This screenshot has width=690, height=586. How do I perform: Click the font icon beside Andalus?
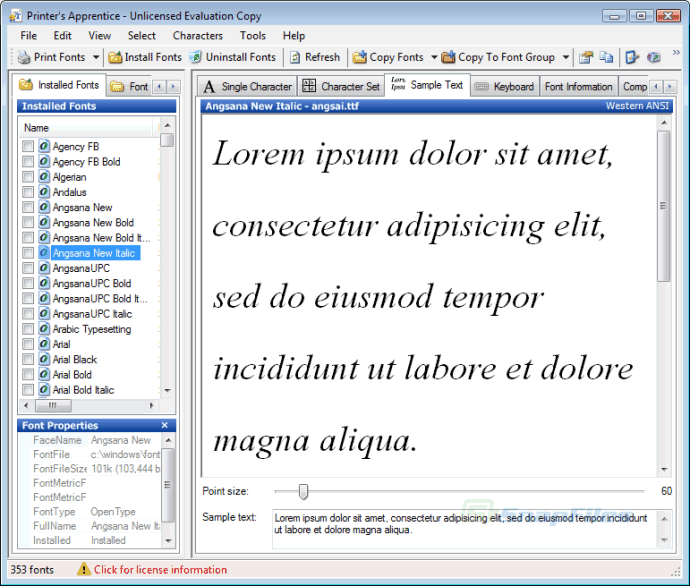pos(44,192)
